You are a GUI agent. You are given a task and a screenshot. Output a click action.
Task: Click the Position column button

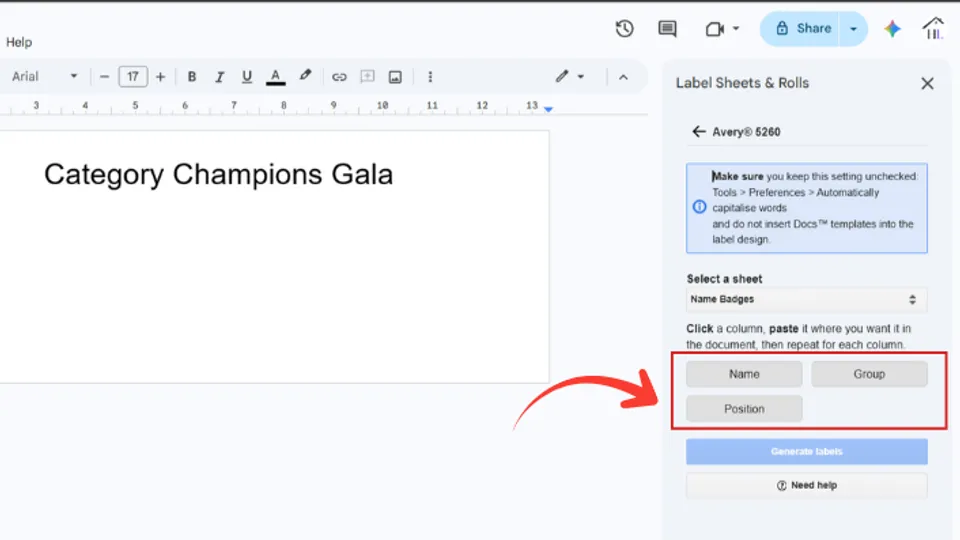click(744, 409)
